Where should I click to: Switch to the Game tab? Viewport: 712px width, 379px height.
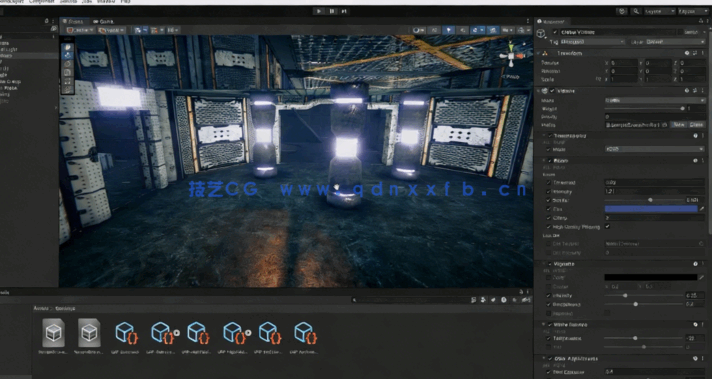[x=104, y=21]
